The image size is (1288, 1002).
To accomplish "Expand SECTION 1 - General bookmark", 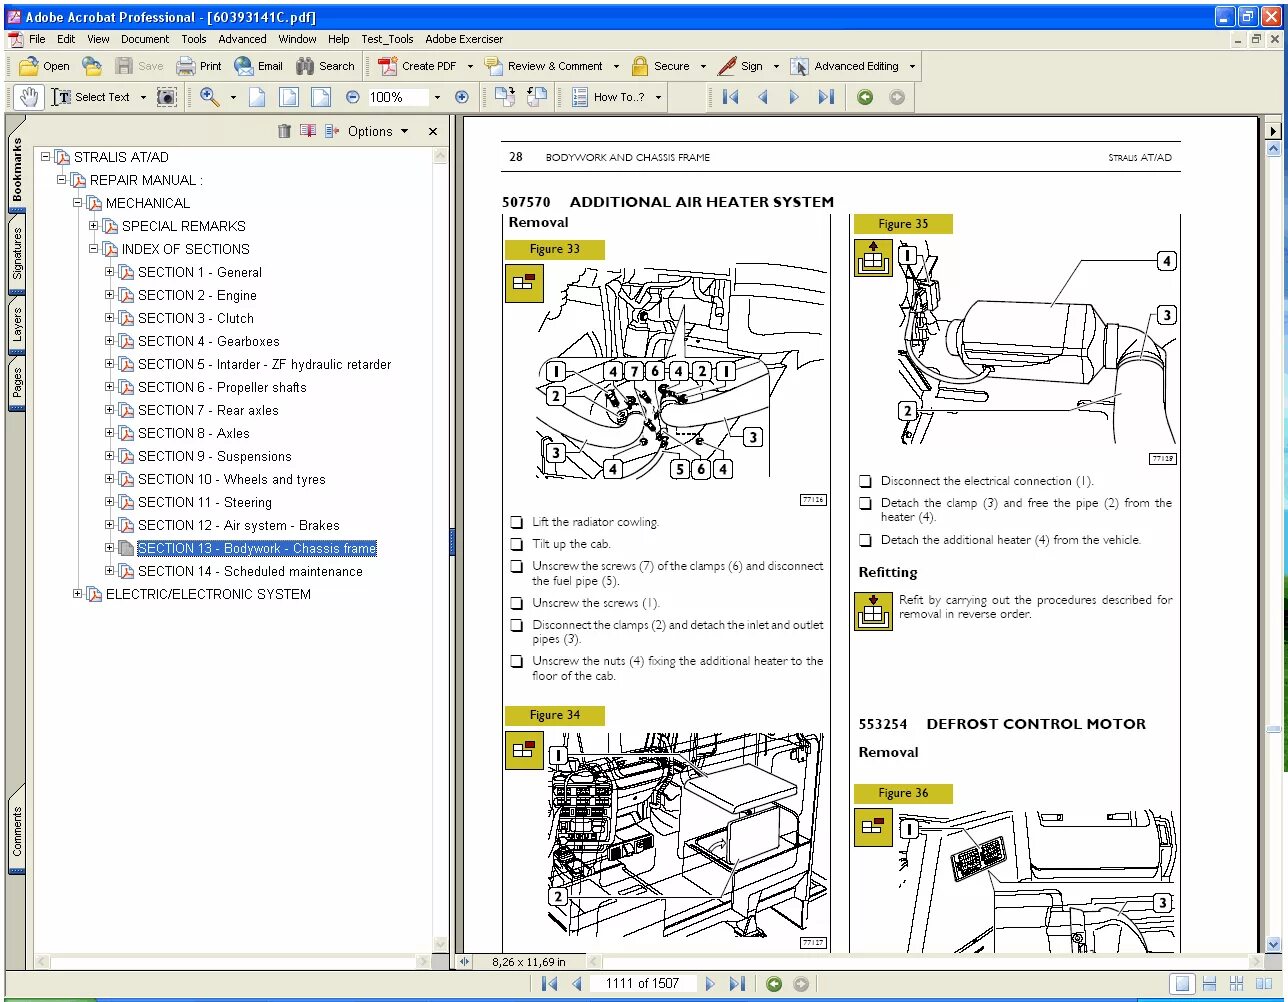I will [110, 272].
